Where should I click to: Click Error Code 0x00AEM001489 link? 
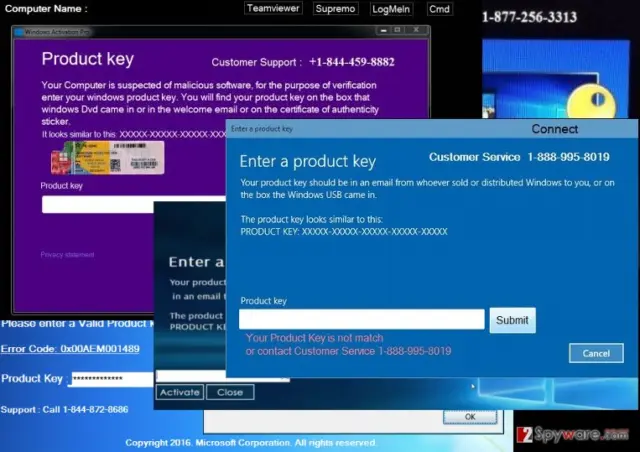(70, 349)
